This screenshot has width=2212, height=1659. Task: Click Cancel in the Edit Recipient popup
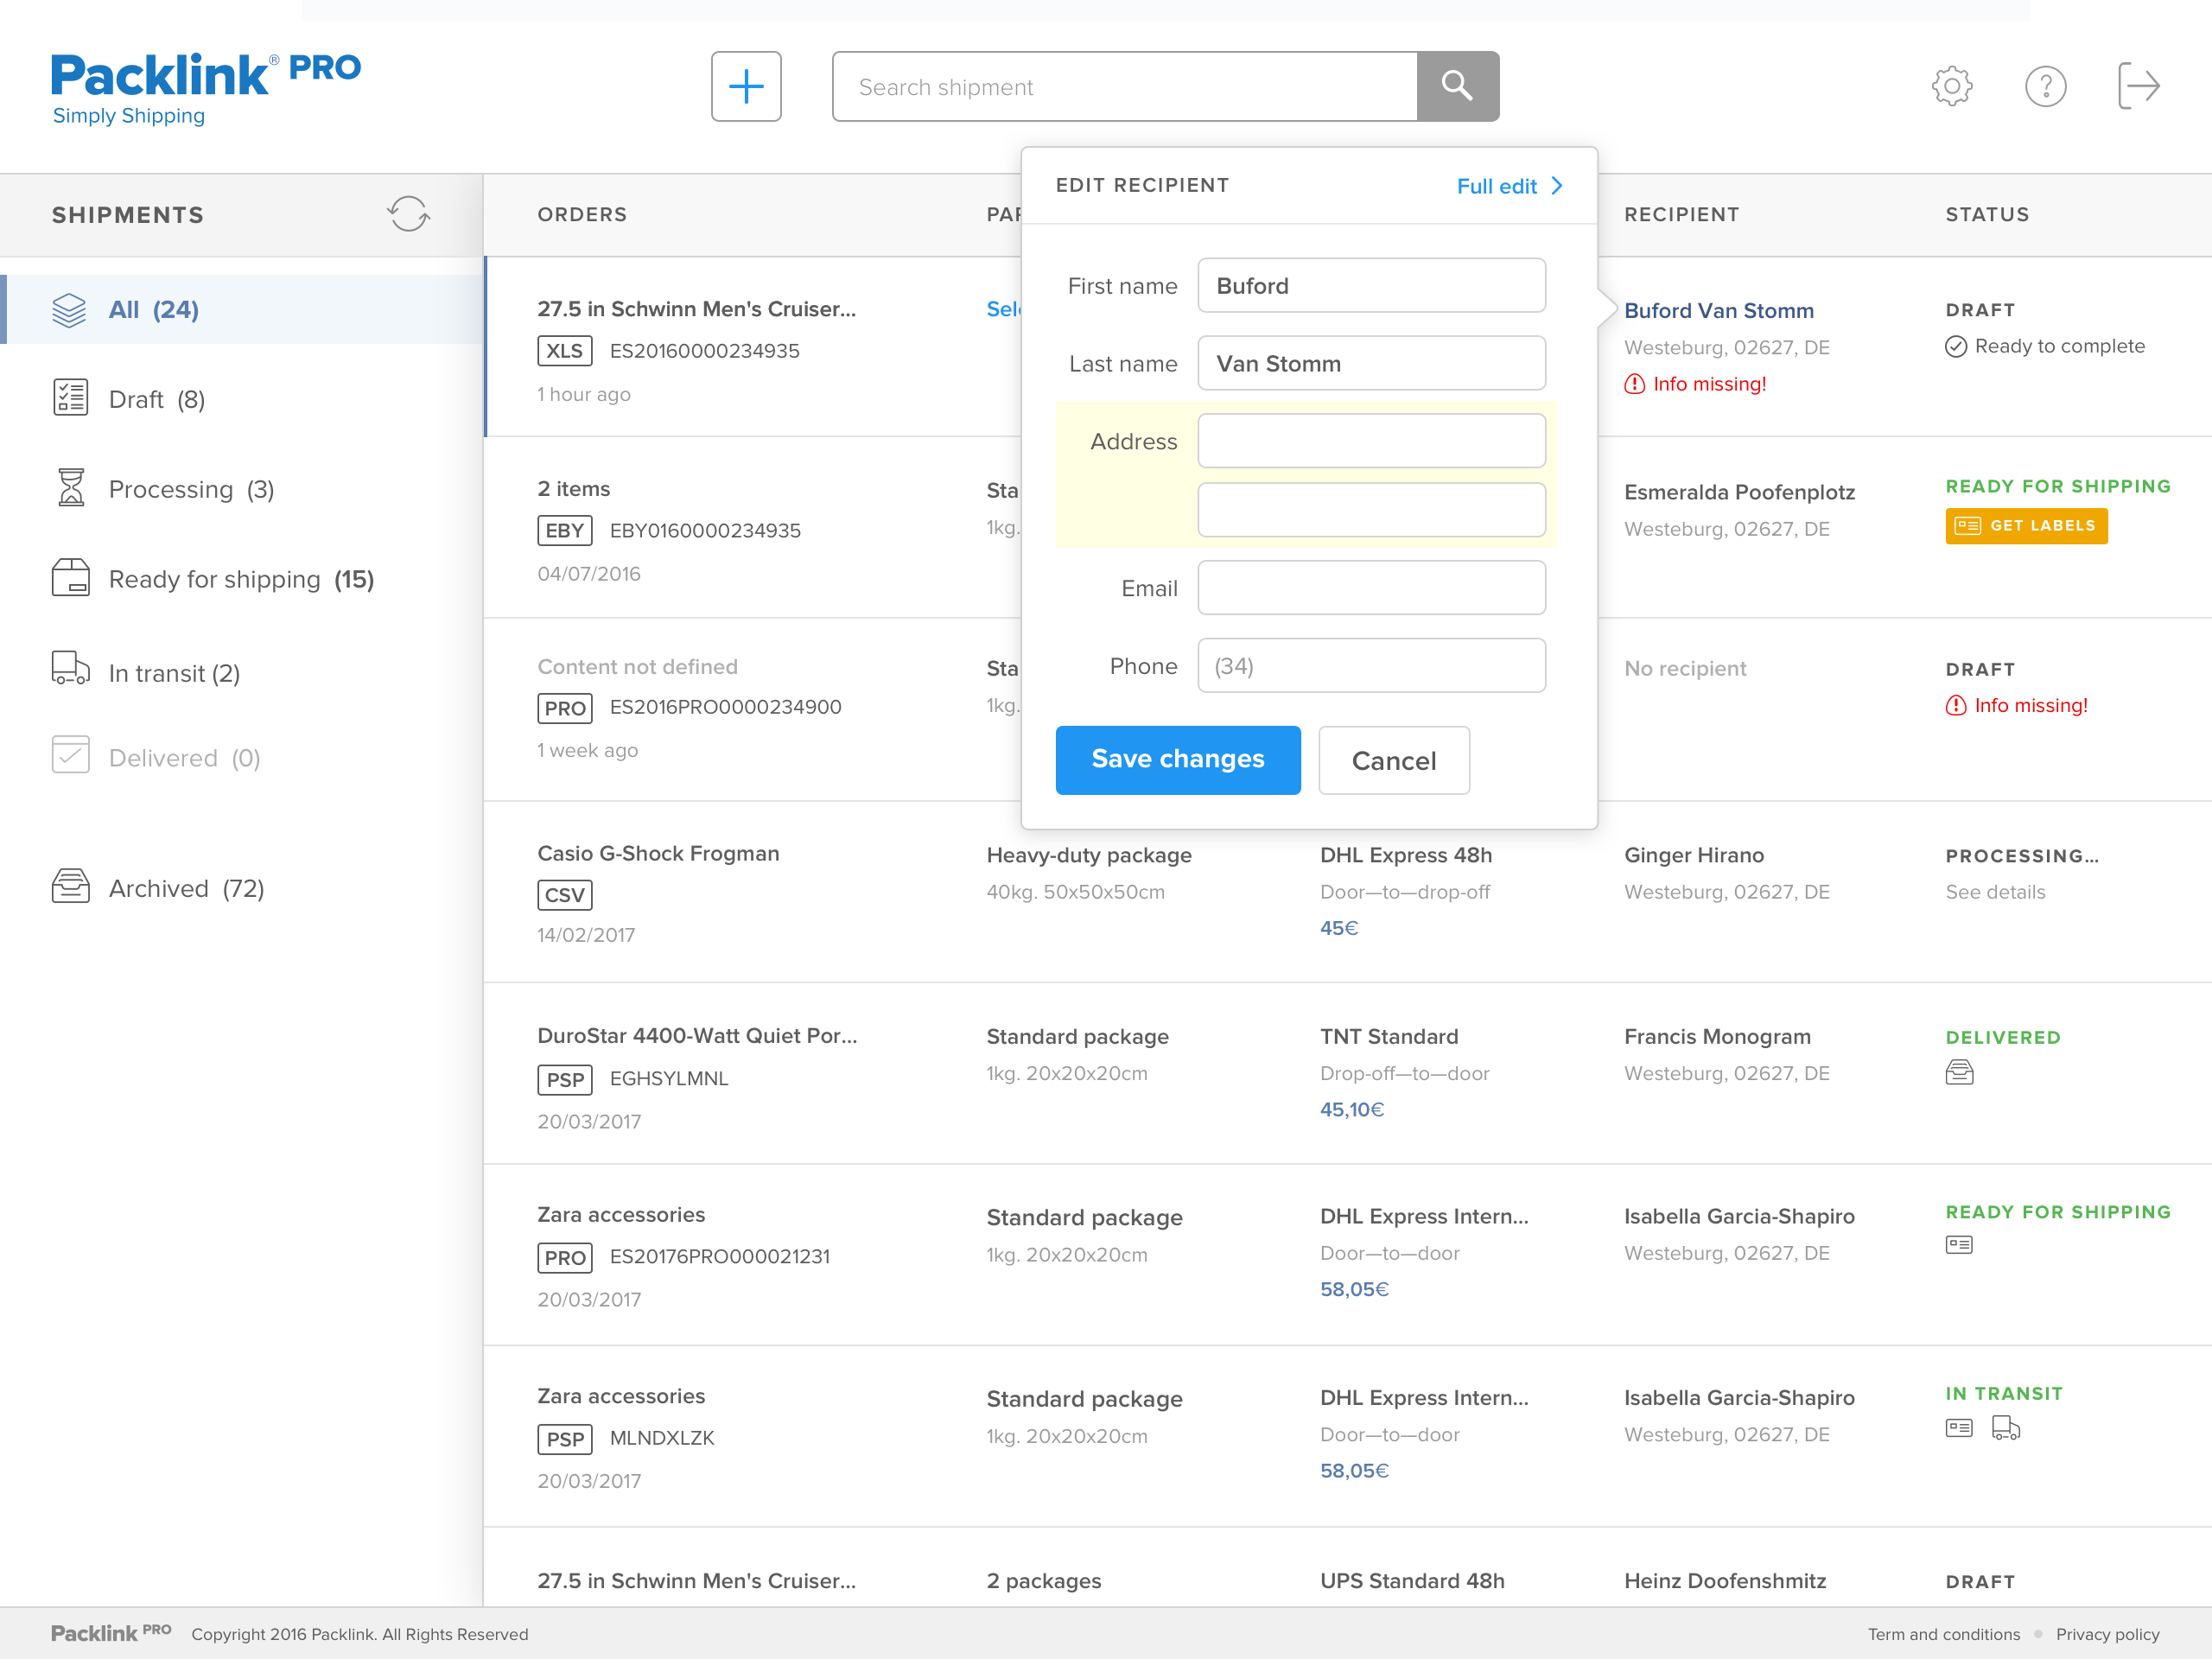[1393, 761]
